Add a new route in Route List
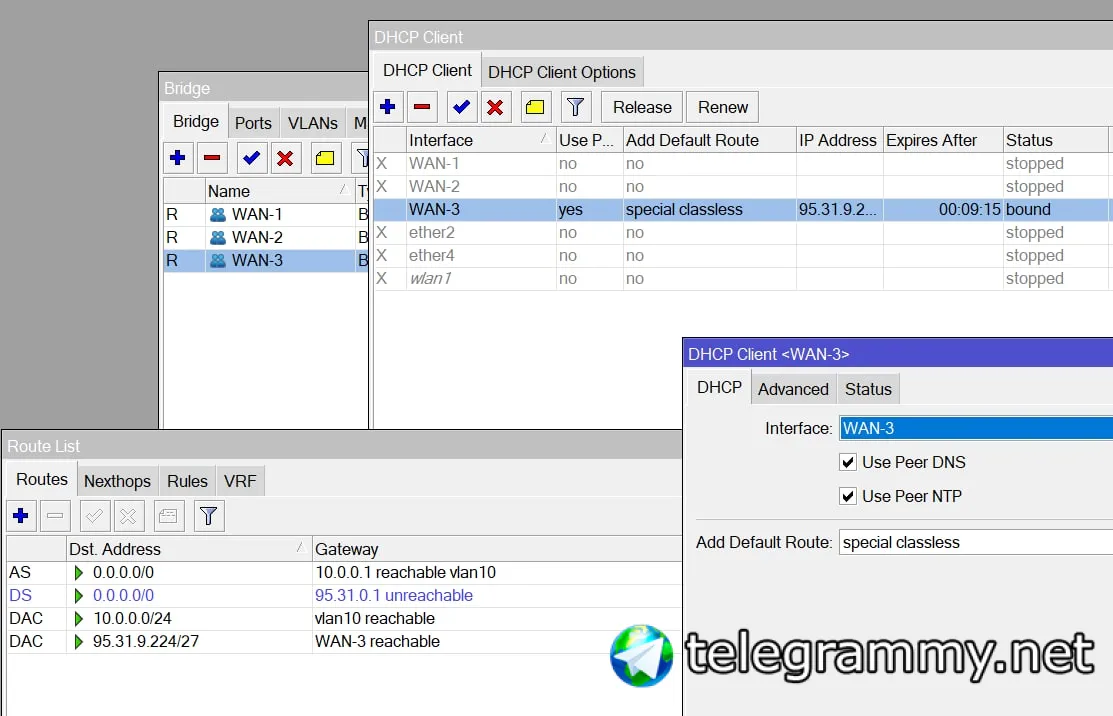Image resolution: width=1113 pixels, height=716 pixels. point(21,516)
